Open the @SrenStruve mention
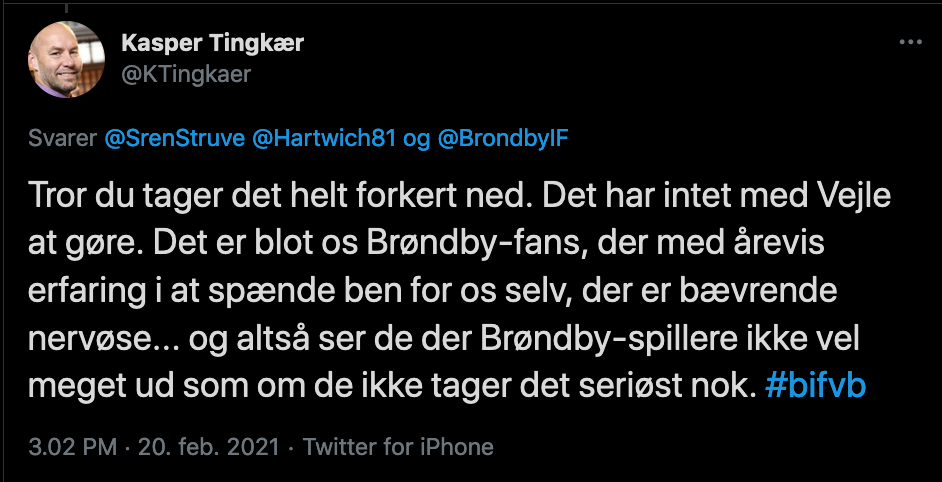Screen dimensions: 942x482 175,139
